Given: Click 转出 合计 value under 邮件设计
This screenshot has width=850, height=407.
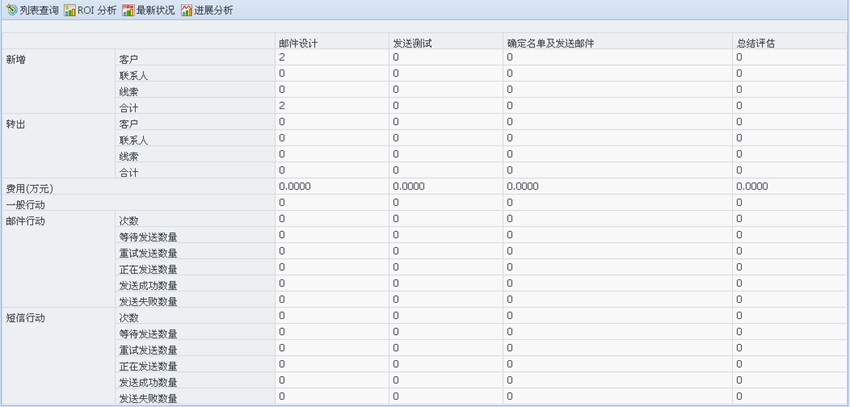Looking at the screenshot, I should [x=282, y=170].
